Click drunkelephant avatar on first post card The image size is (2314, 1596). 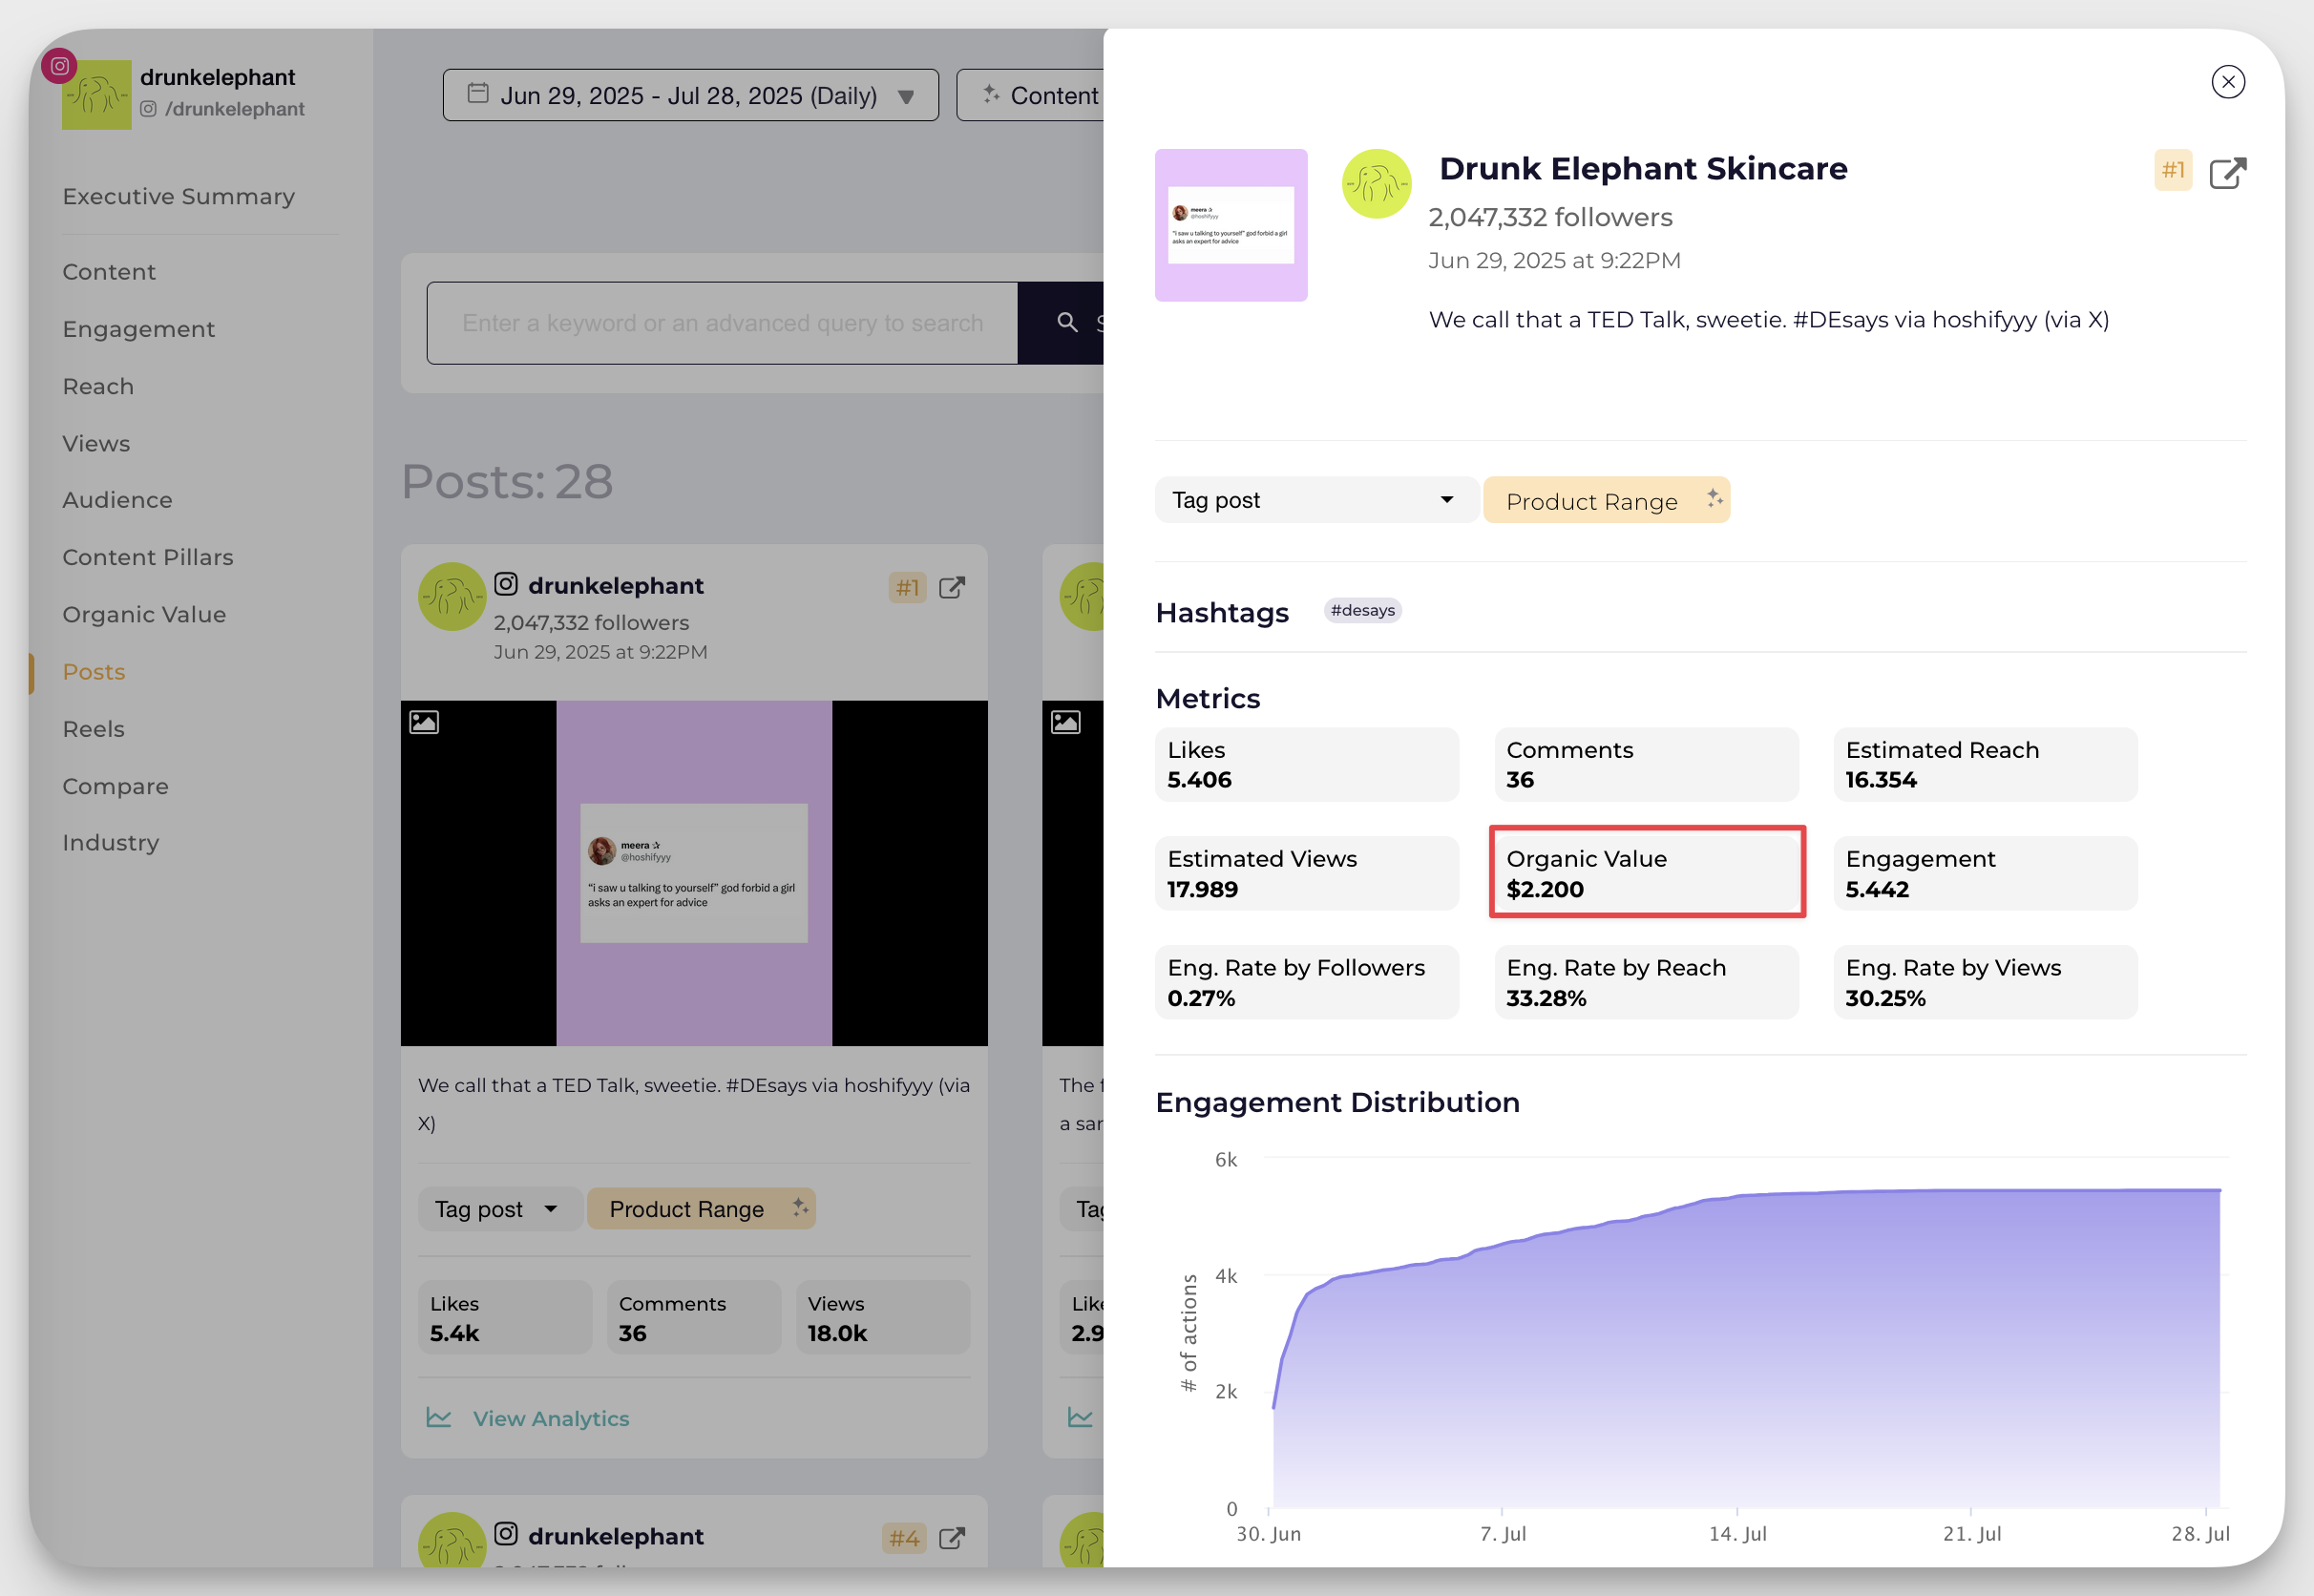click(x=451, y=597)
